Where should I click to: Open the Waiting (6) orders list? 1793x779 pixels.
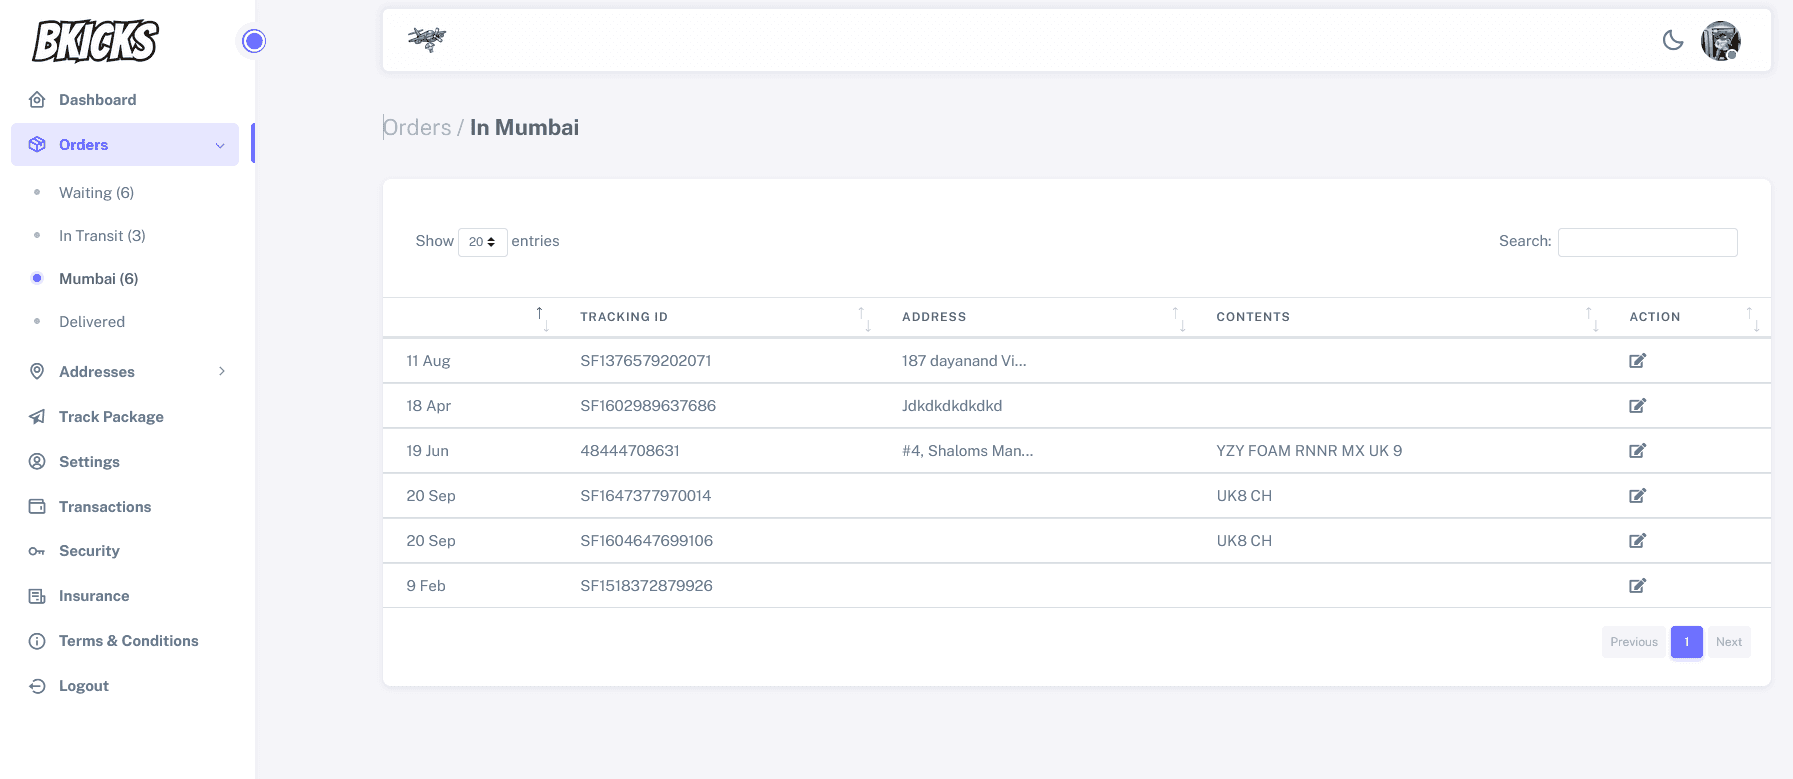96,193
